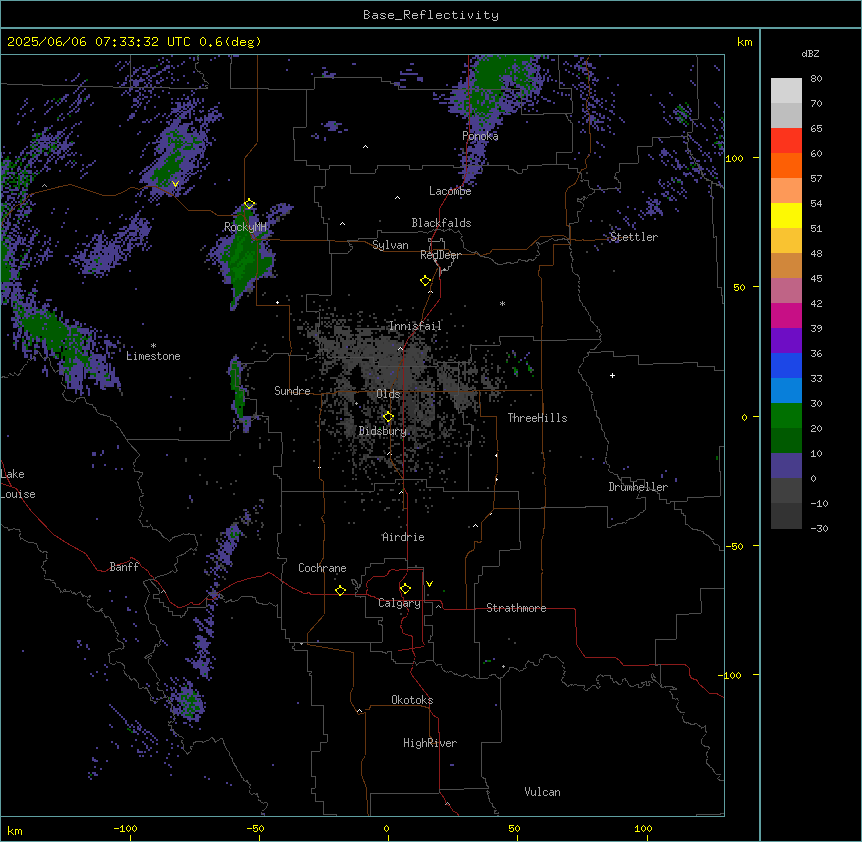Click the Sundre label
The width and height of the screenshot is (862, 842).
[292, 391]
